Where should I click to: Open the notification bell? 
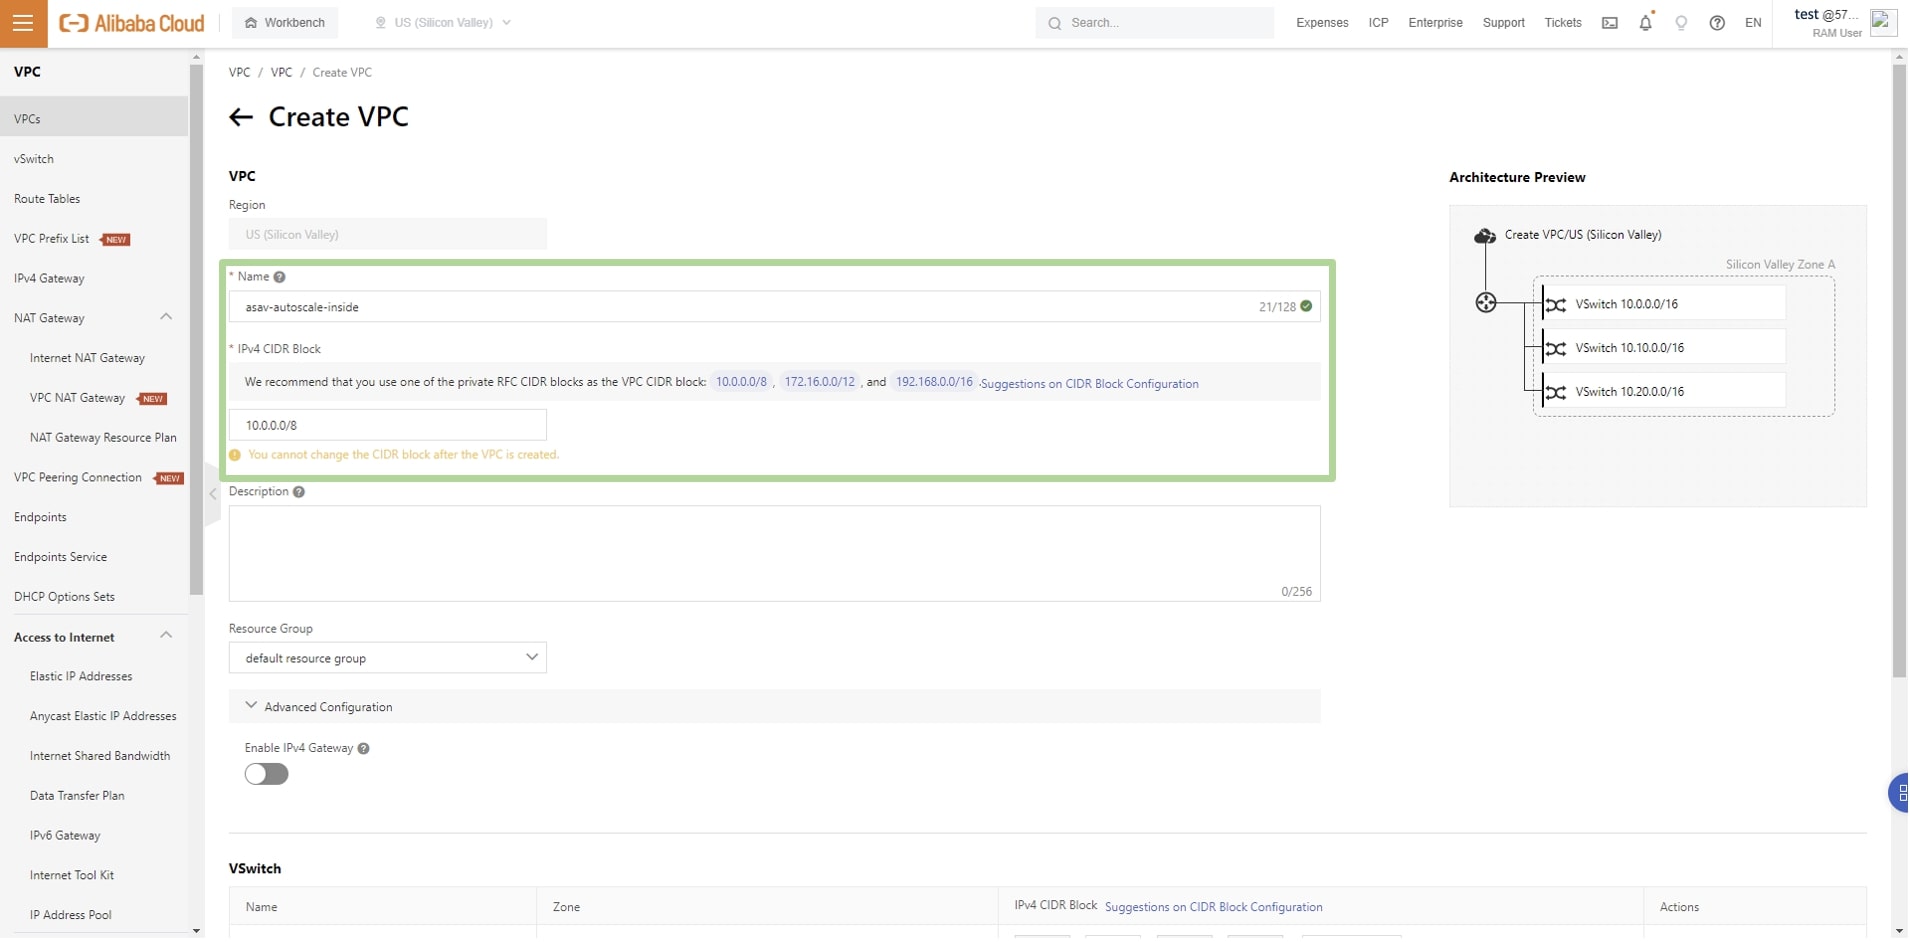[x=1644, y=22]
